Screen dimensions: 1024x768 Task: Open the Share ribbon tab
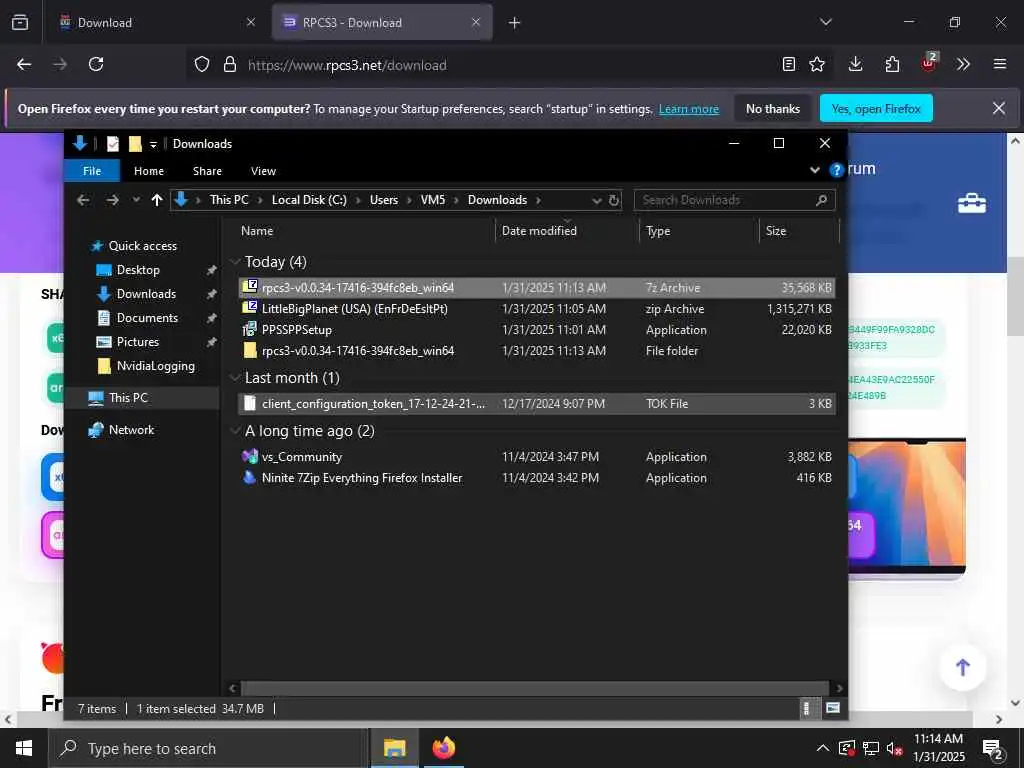point(207,170)
